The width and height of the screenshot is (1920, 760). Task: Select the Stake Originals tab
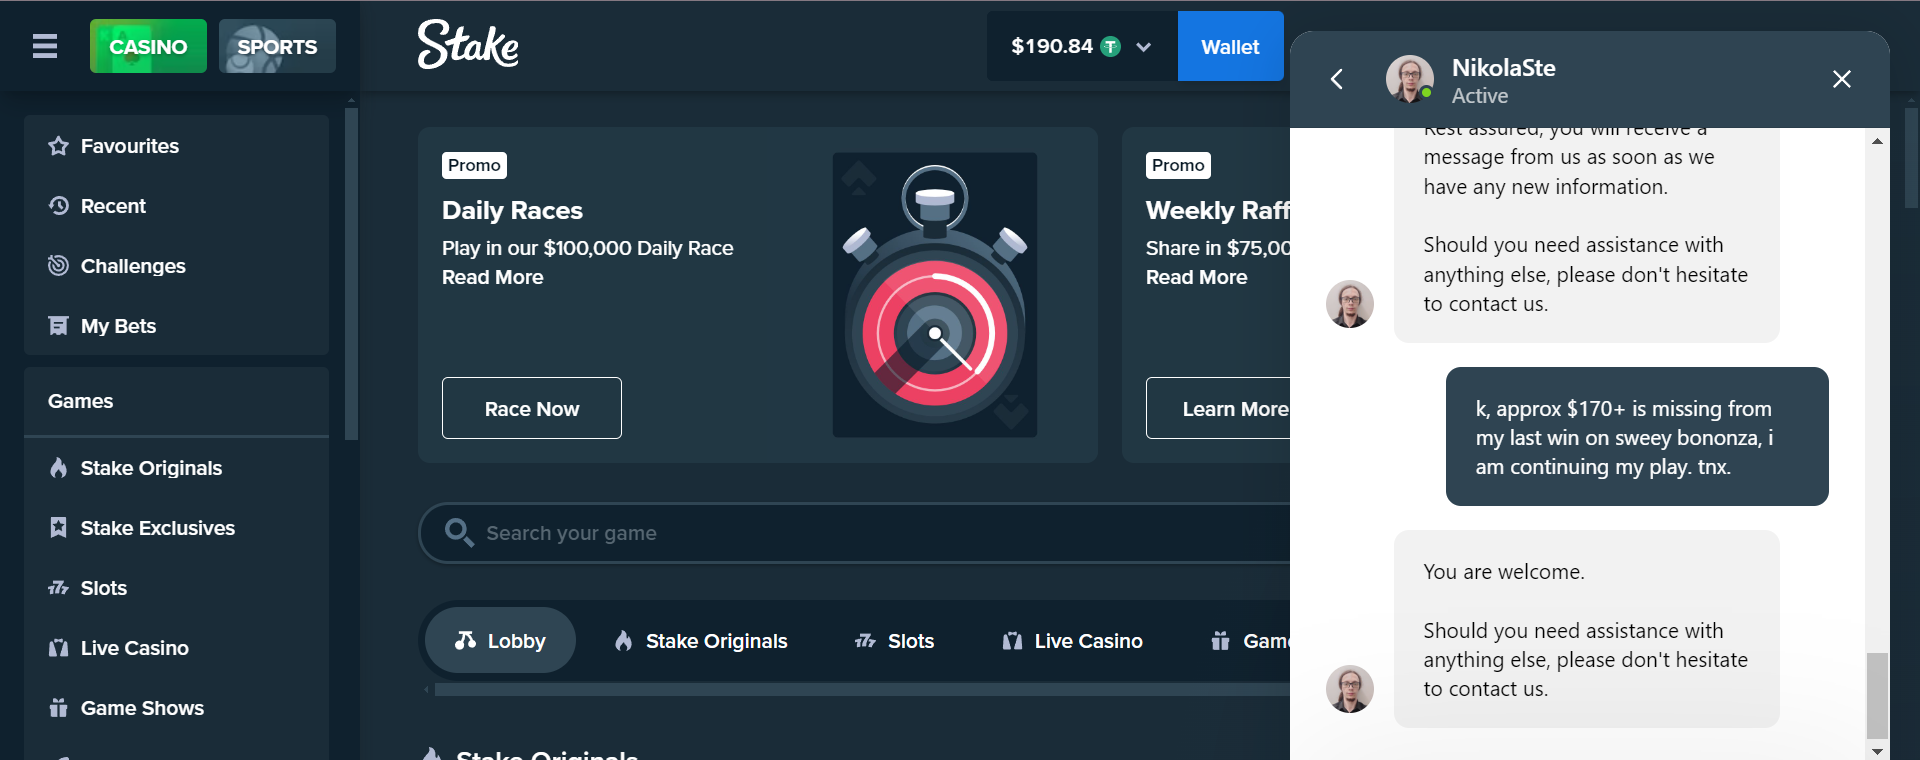pyautogui.click(x=701, y=640)
